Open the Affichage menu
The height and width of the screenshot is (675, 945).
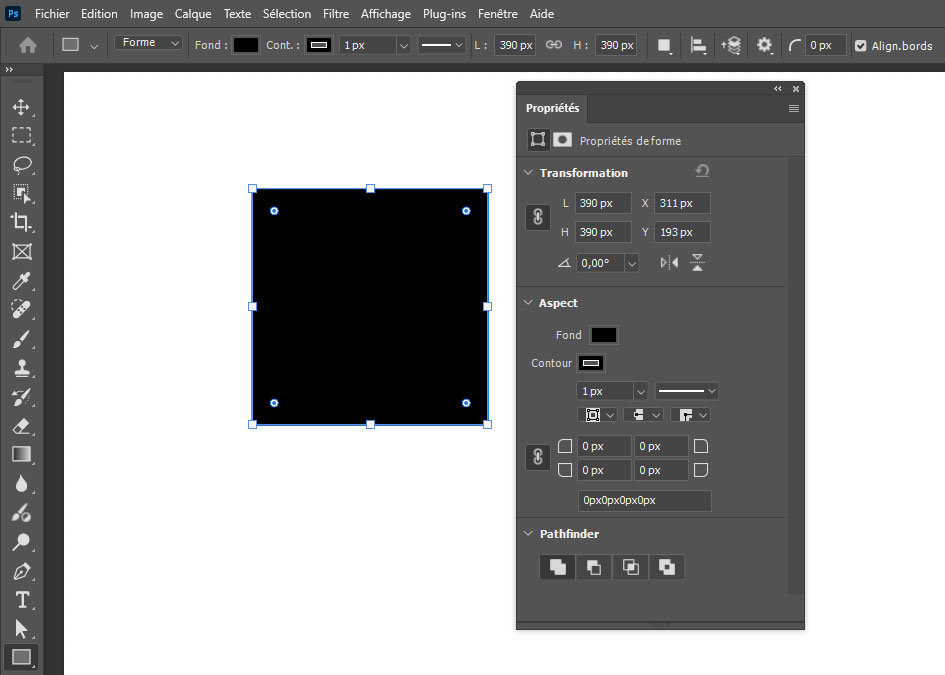click(386, 14)
